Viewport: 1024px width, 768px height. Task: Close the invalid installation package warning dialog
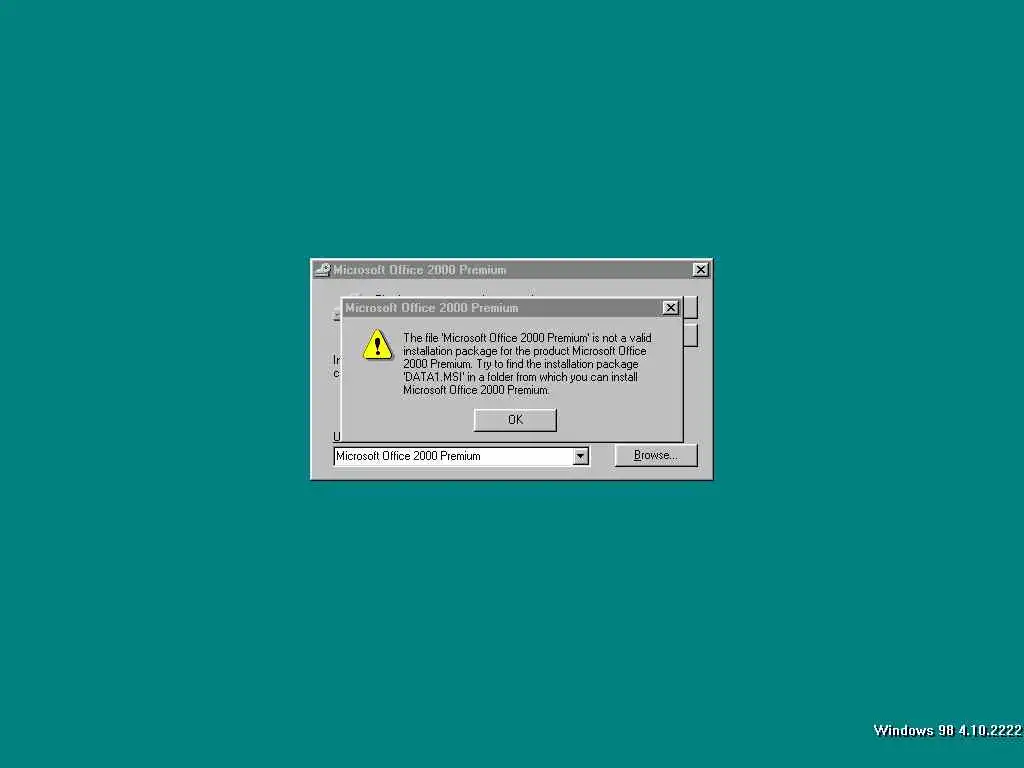pos(670,308)
